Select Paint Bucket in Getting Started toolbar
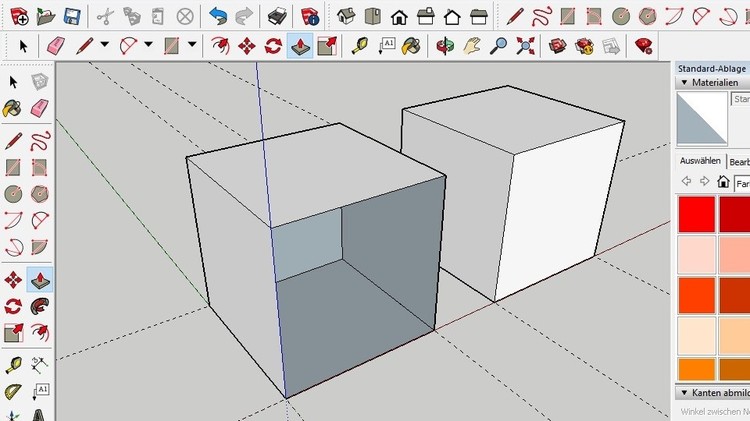Screen dimensions: 750x421 coord(411,46)
